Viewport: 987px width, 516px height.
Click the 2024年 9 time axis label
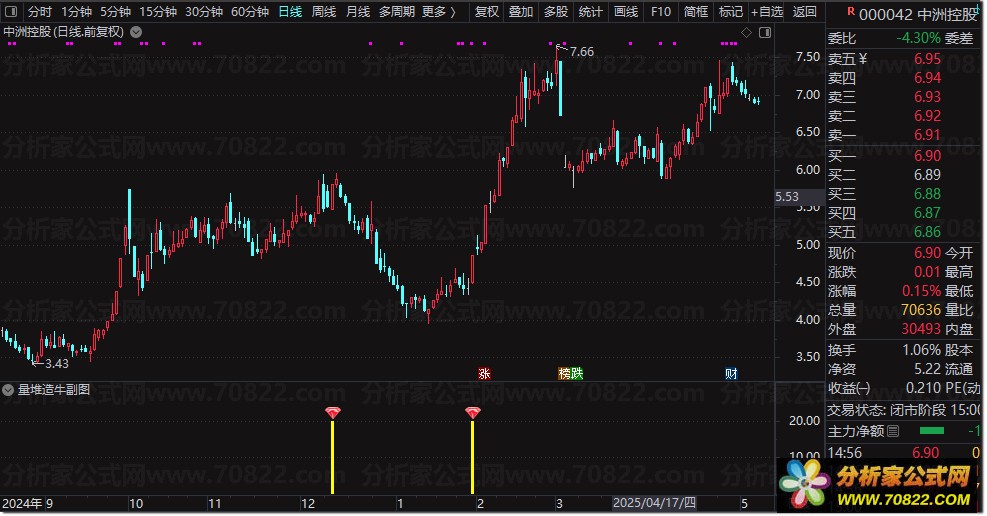pyautogui.click(x=27, y=503)
